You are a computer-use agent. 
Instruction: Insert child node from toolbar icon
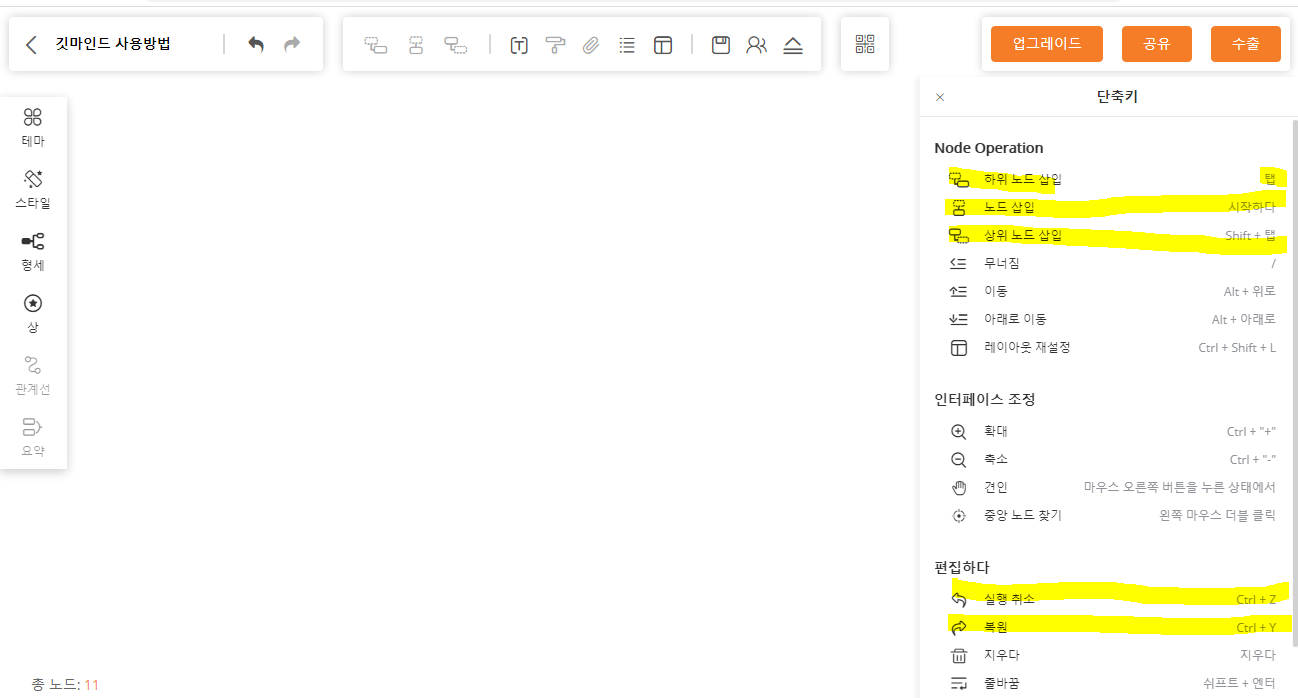(376, 45)
